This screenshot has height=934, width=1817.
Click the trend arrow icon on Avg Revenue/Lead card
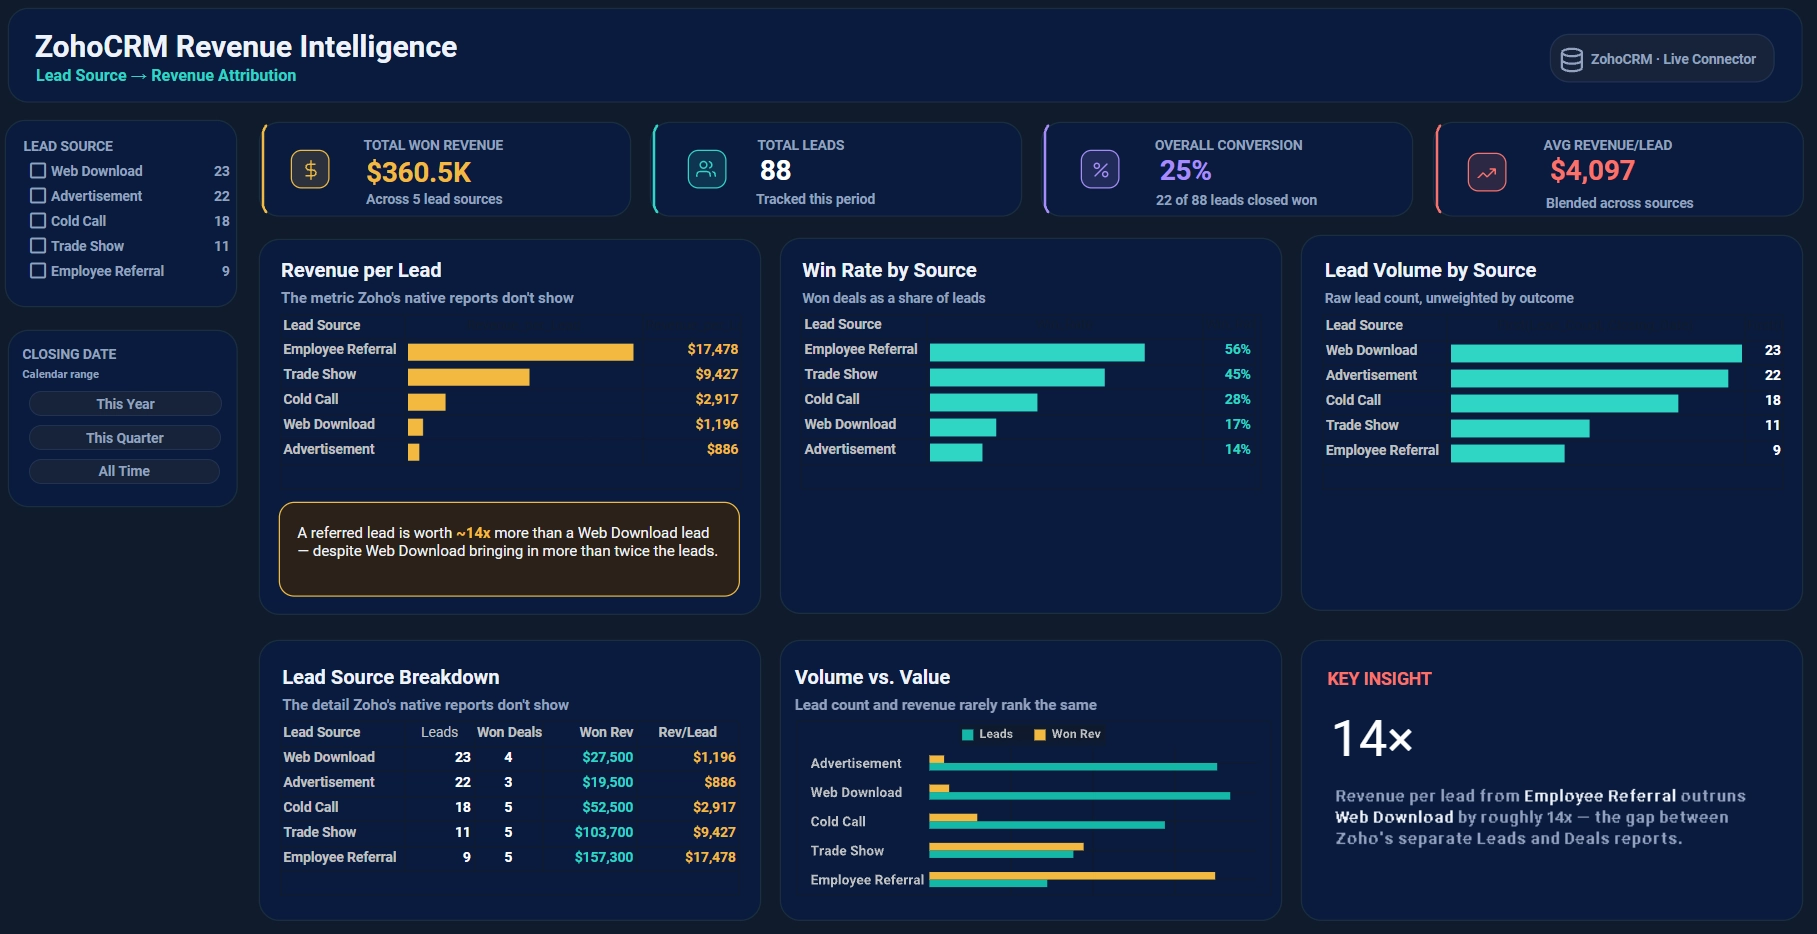pos(1487,173)
